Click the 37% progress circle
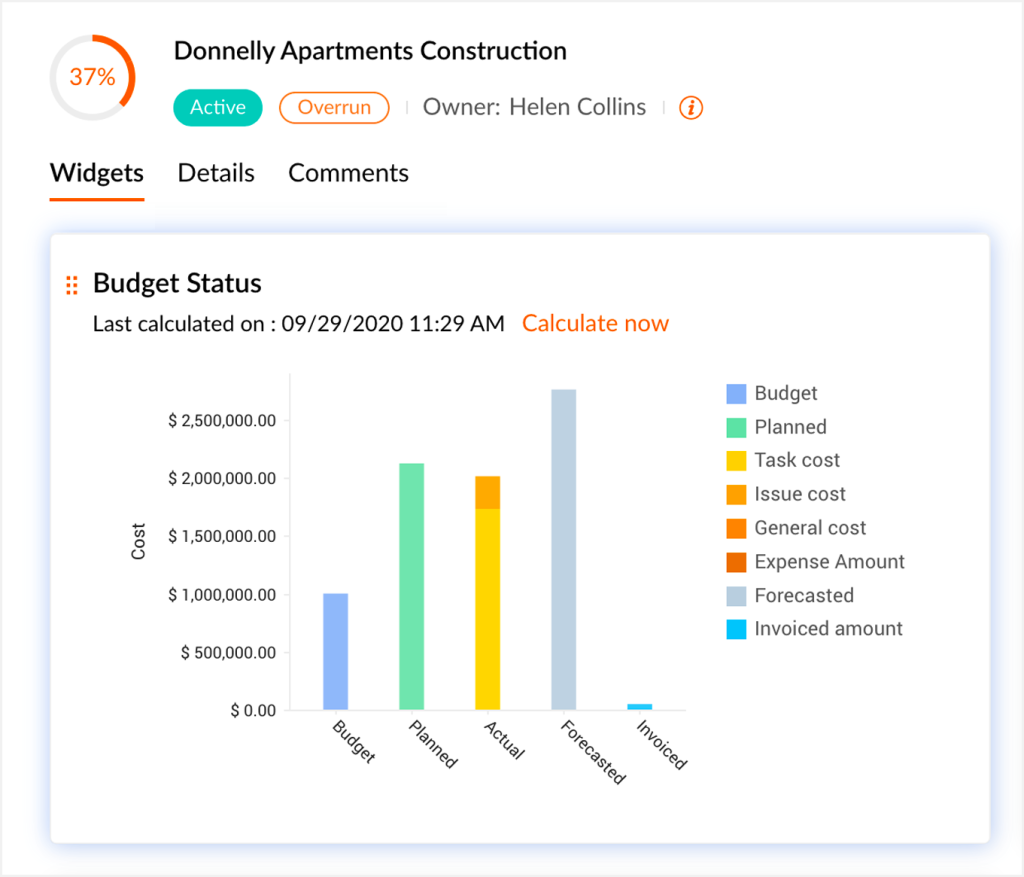 [x=92, y=76]
